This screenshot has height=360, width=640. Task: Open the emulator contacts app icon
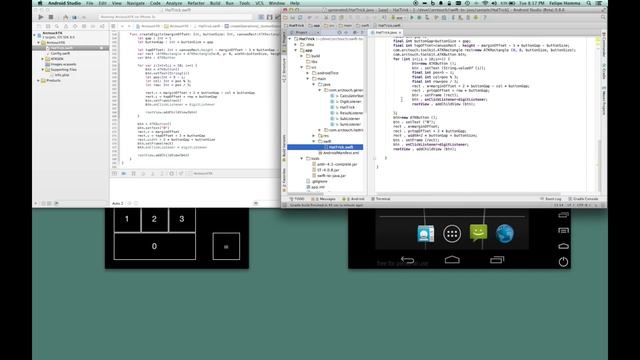pos(426,234)
